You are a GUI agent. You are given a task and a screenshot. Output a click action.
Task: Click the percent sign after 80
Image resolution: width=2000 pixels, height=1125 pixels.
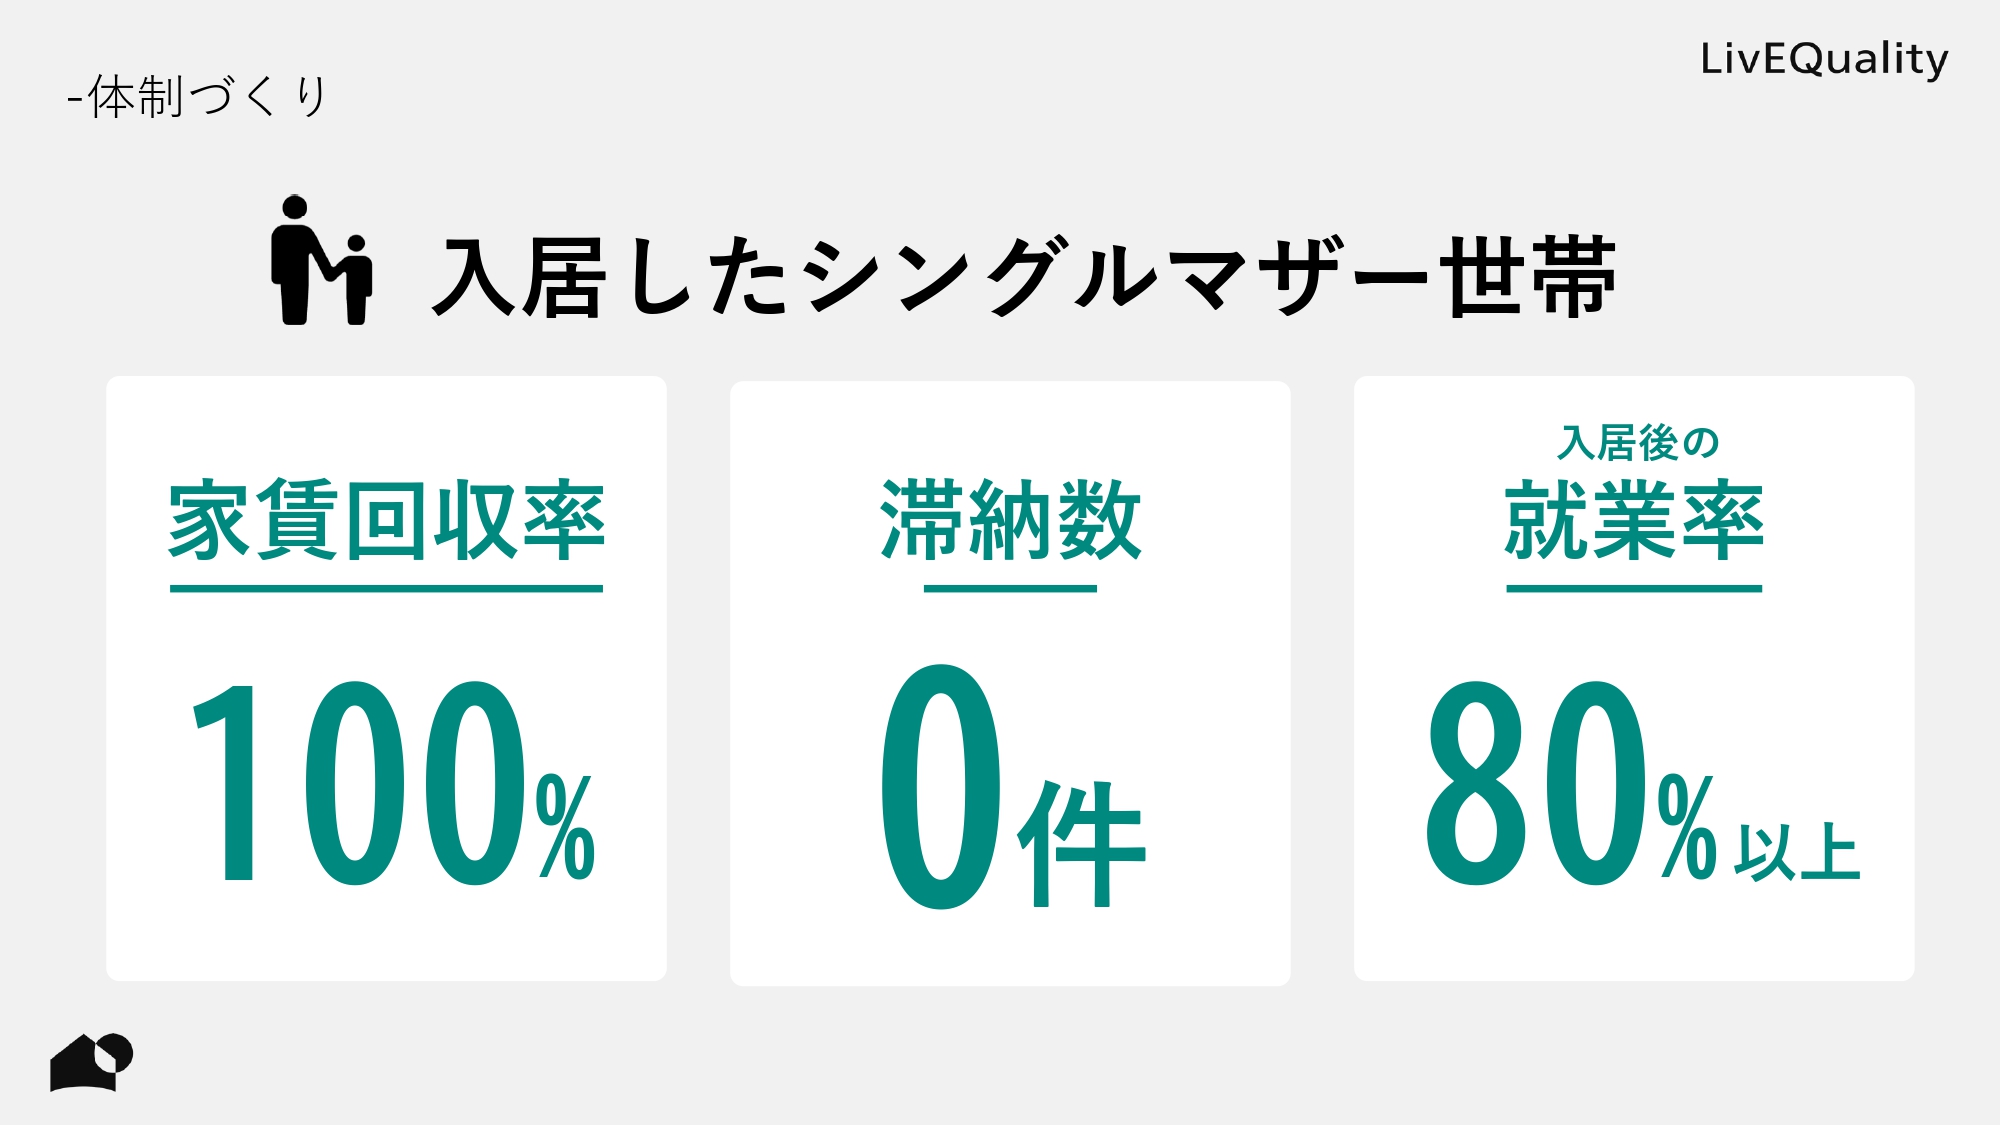point(1688,827)
